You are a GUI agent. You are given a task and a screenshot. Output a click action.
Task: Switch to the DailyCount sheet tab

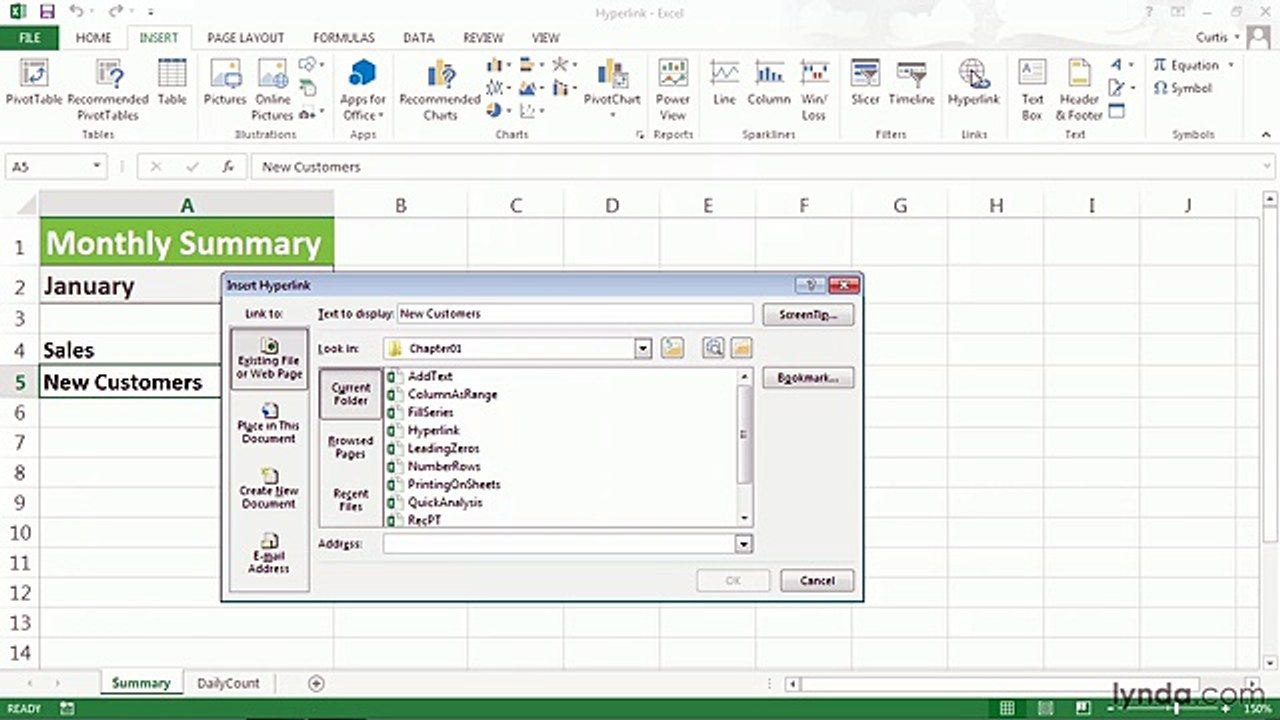[228, 683]
